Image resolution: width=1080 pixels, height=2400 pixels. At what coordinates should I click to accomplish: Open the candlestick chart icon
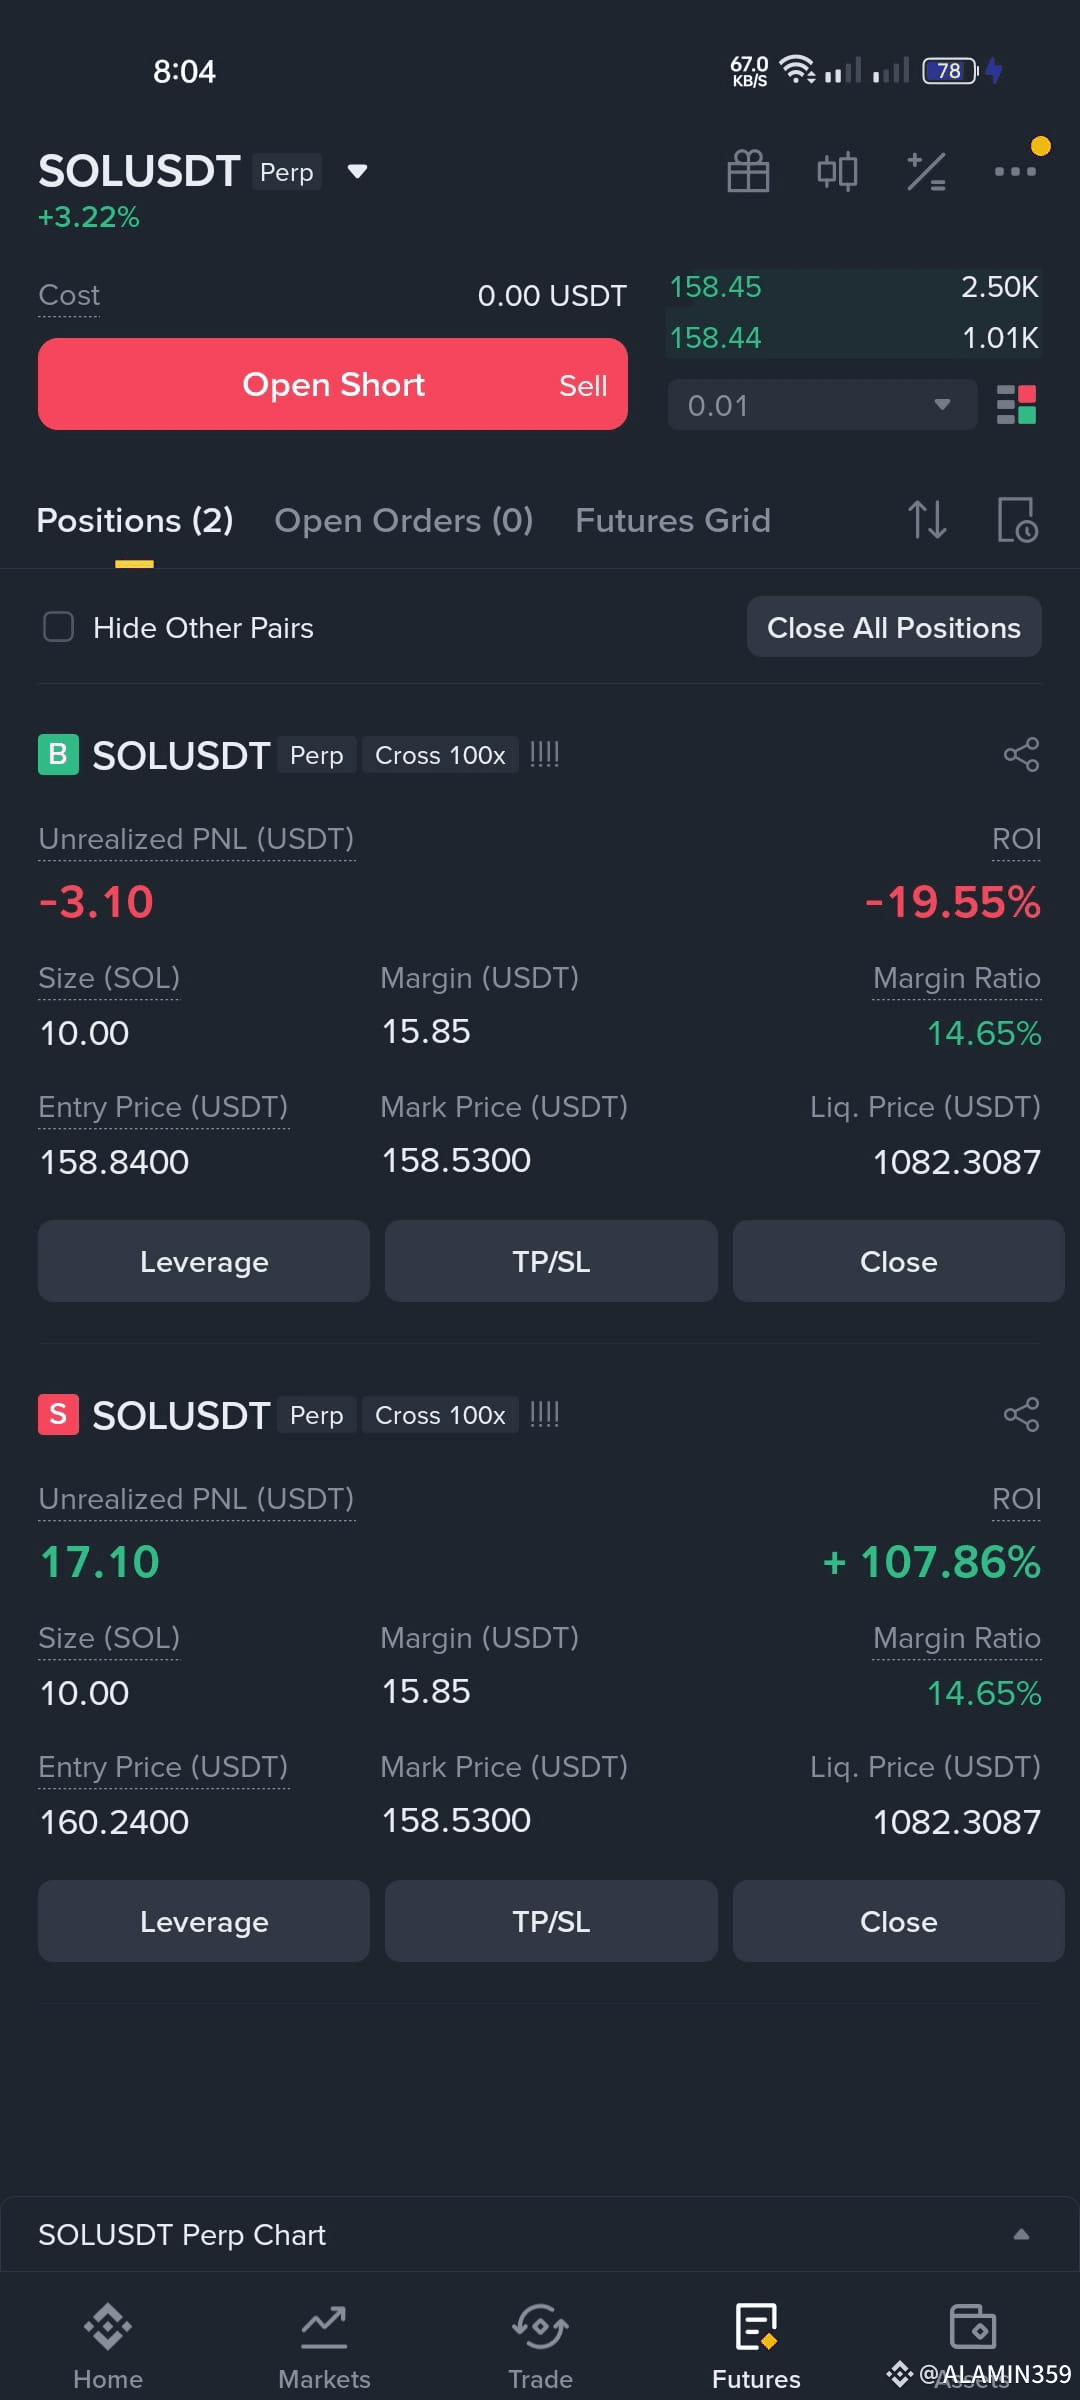coord(837,171)
